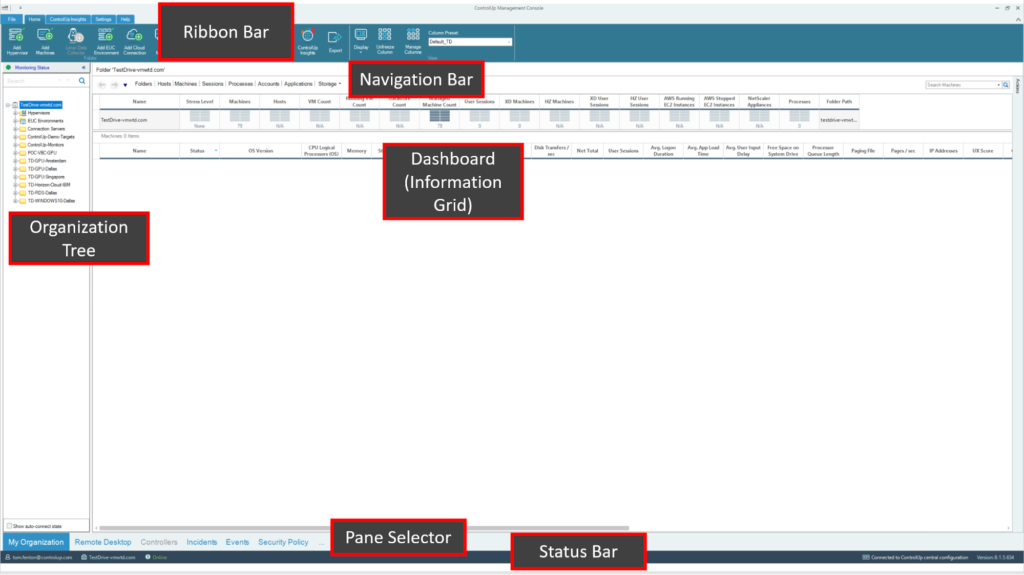Show the Machines view
The width and height of the screenshot is (1024, 575).
click(x=185, y=84)
